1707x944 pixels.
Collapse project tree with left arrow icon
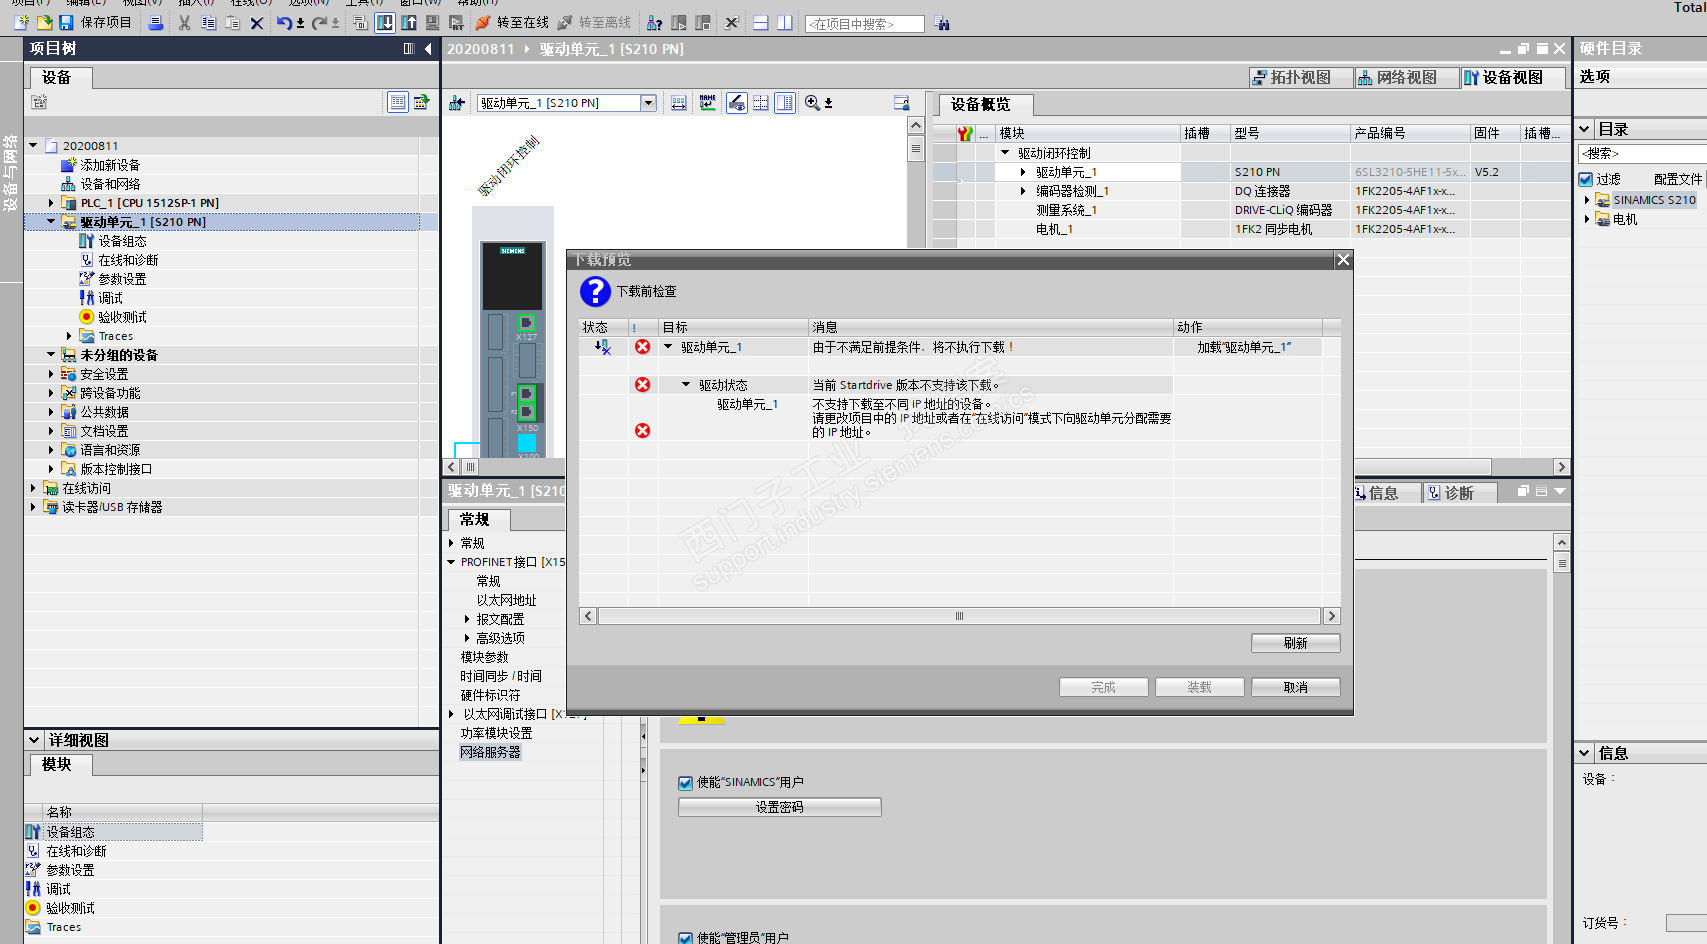[428, 48]
